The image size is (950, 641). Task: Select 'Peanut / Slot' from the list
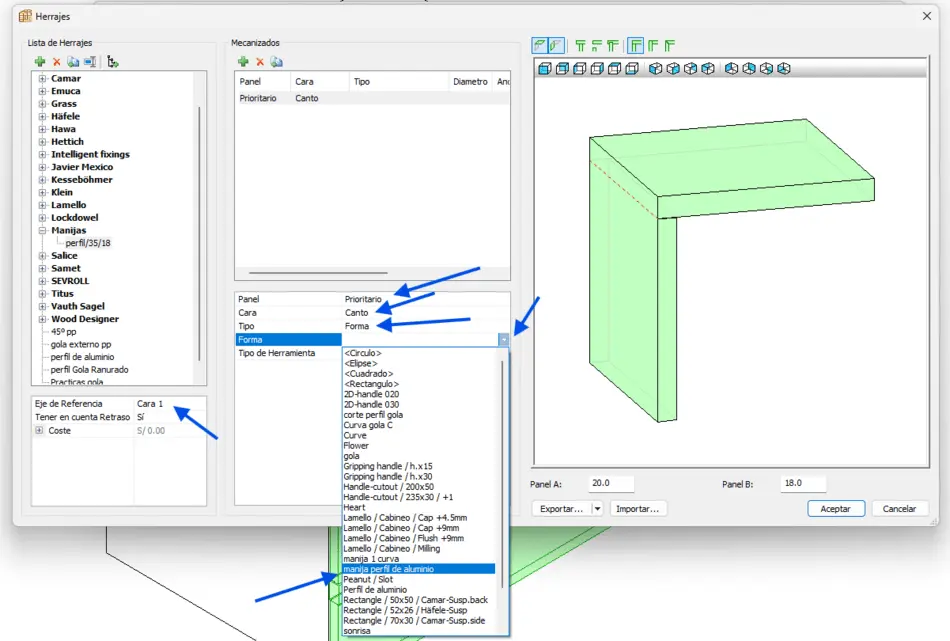click(368, 579)
